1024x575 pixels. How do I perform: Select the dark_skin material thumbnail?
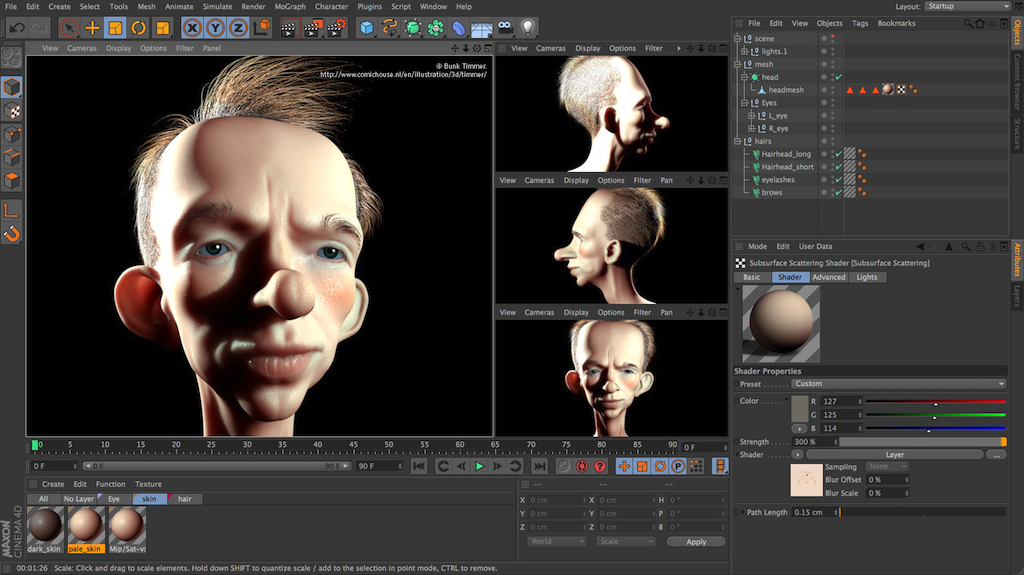44,526
